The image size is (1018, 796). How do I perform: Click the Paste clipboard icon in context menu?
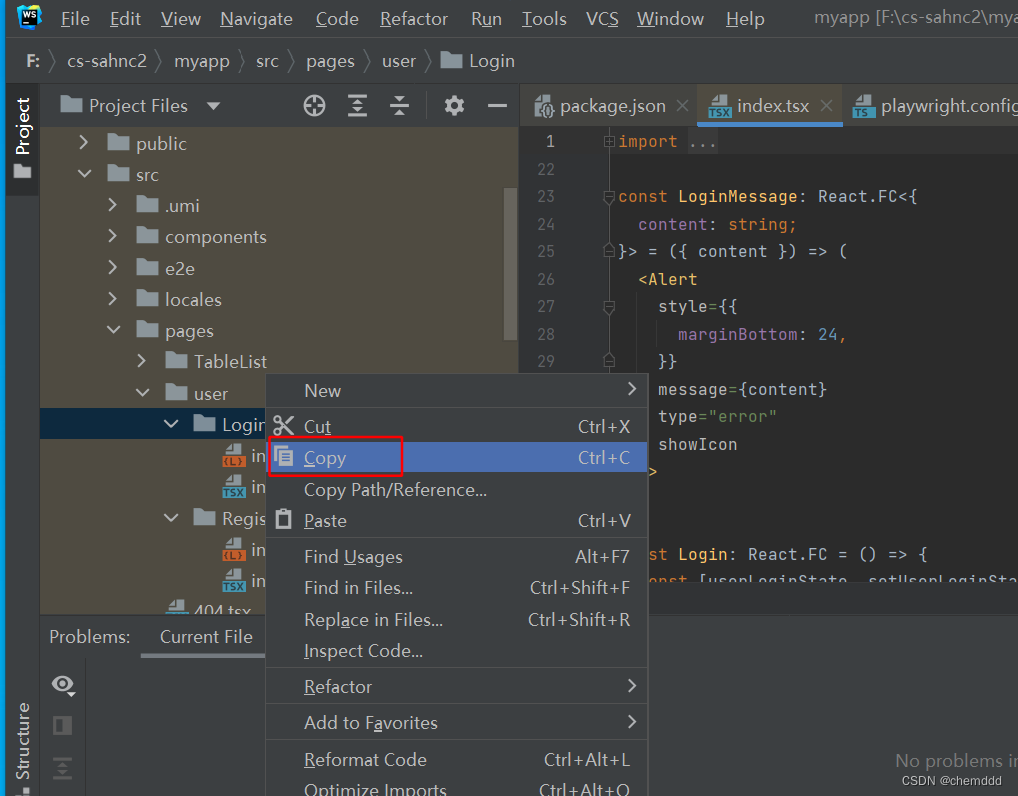[x=284, y=519]
